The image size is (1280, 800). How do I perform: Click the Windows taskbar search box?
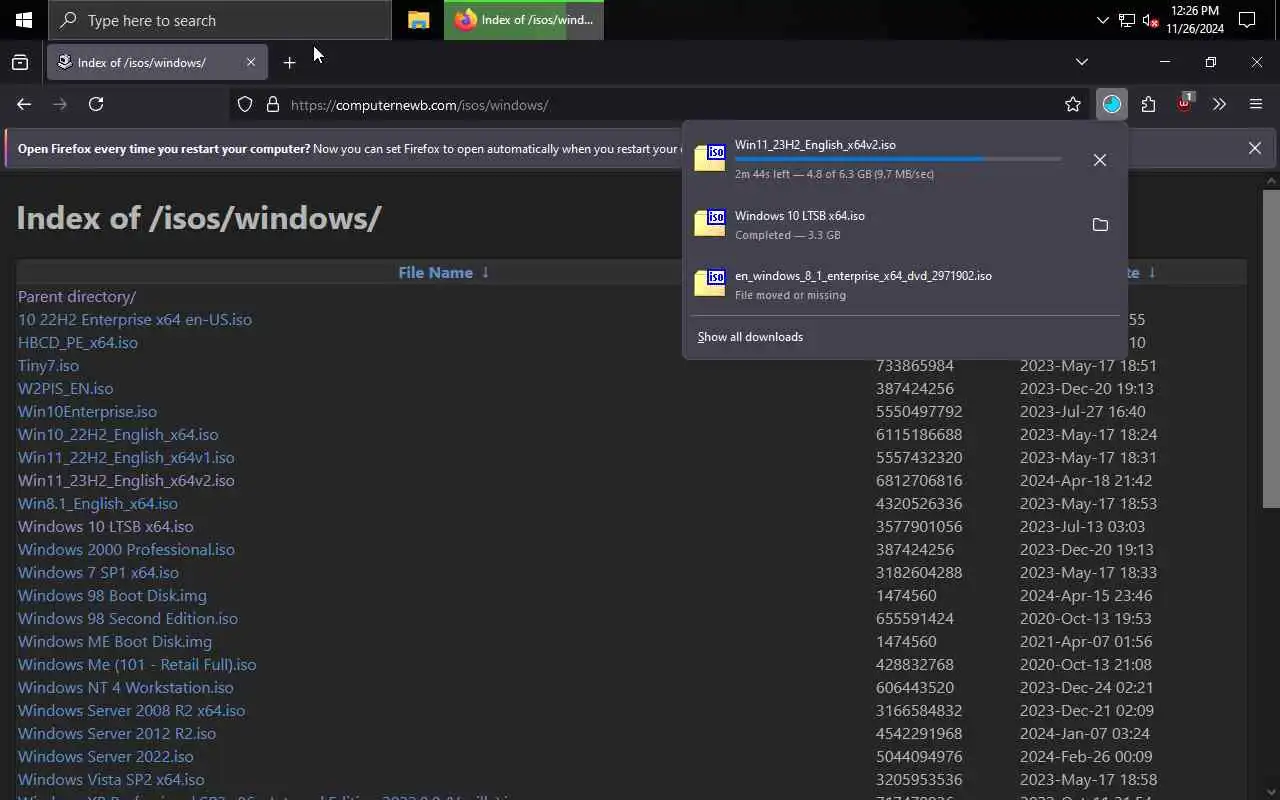point(220,20)
